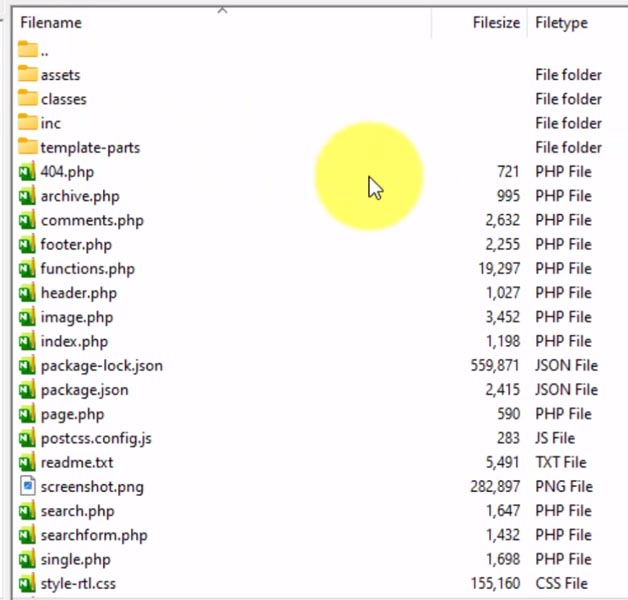
Task: Select the inc folder icon
Action: pos(28,122)
